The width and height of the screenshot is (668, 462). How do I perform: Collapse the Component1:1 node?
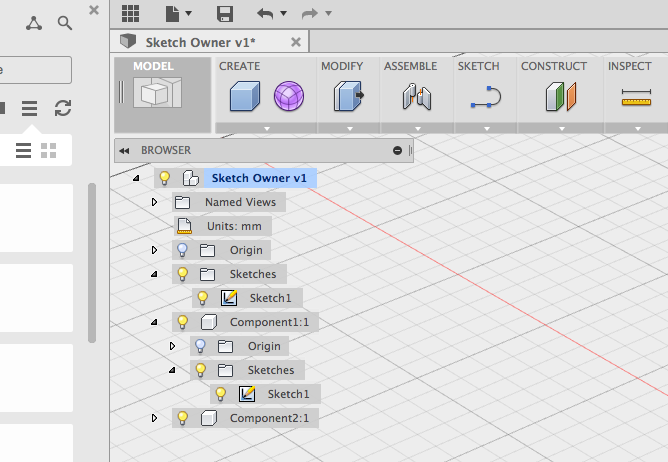(x=154, y=322)
